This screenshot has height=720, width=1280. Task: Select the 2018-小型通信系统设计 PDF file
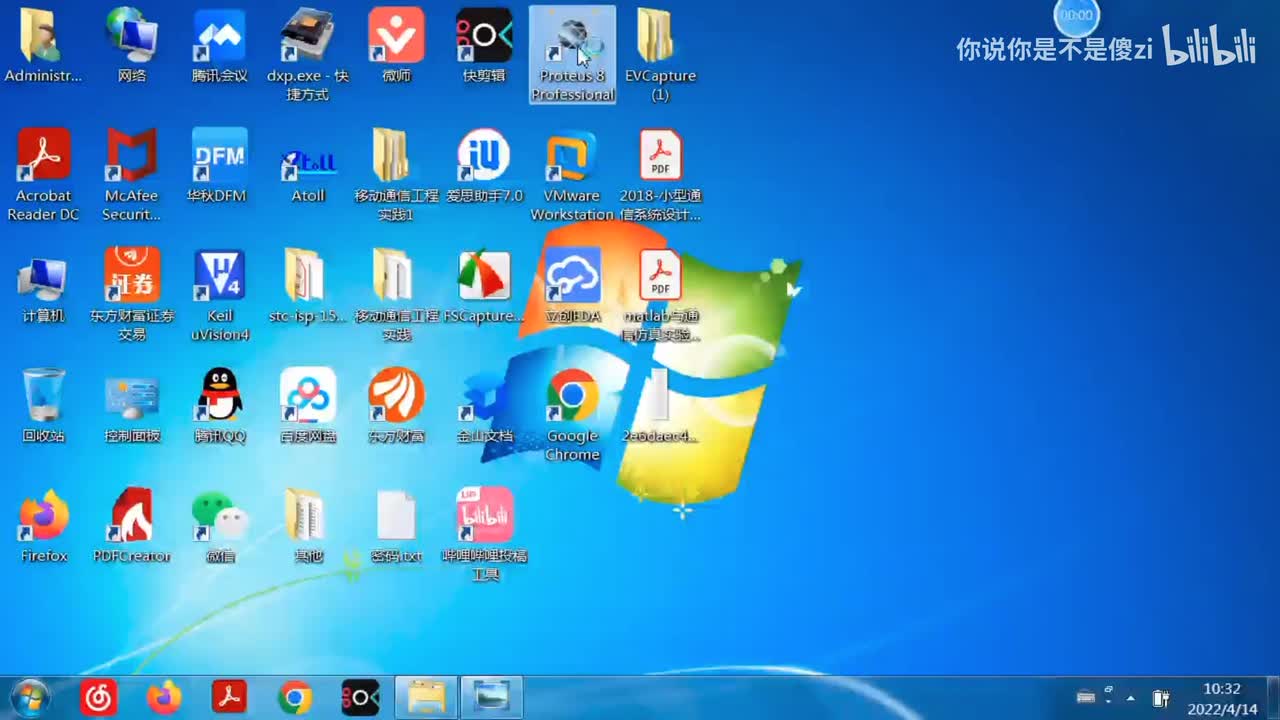click(660, 174)
